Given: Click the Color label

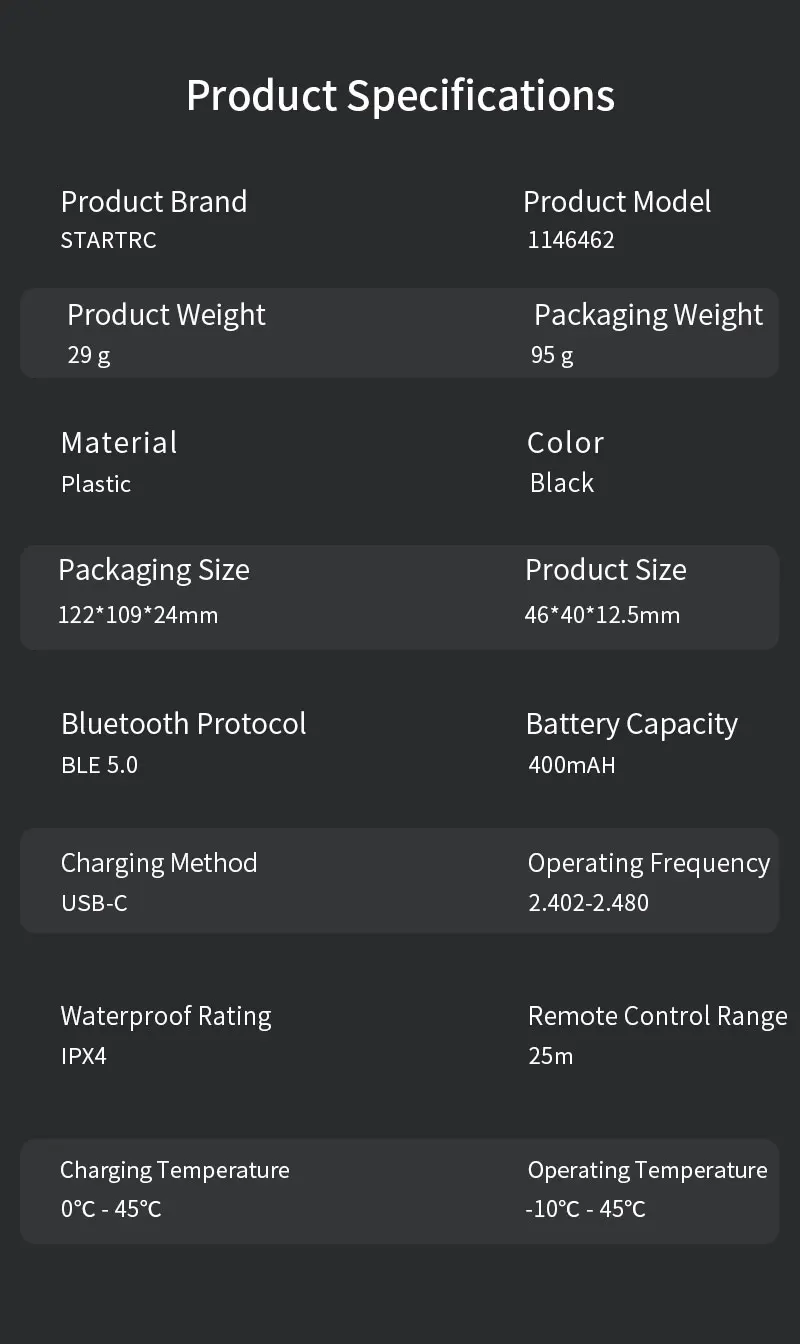Looking at the screenshot, I should (566, 442).
